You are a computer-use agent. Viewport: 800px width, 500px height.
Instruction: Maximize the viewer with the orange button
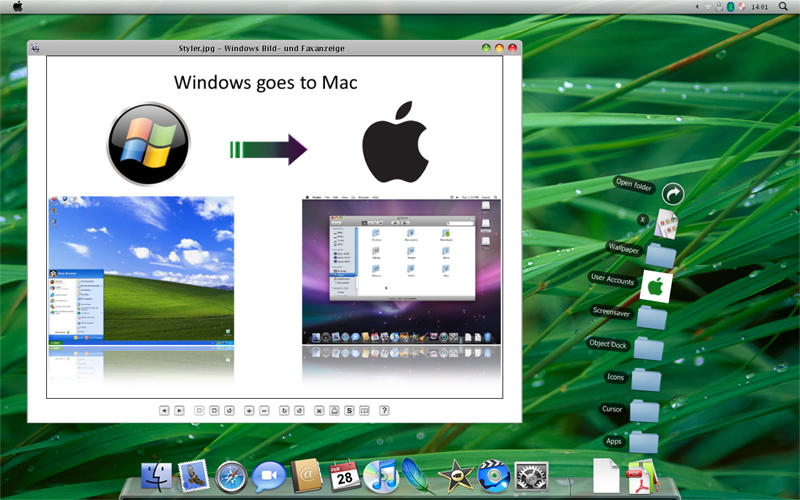[x=499, y=48]
